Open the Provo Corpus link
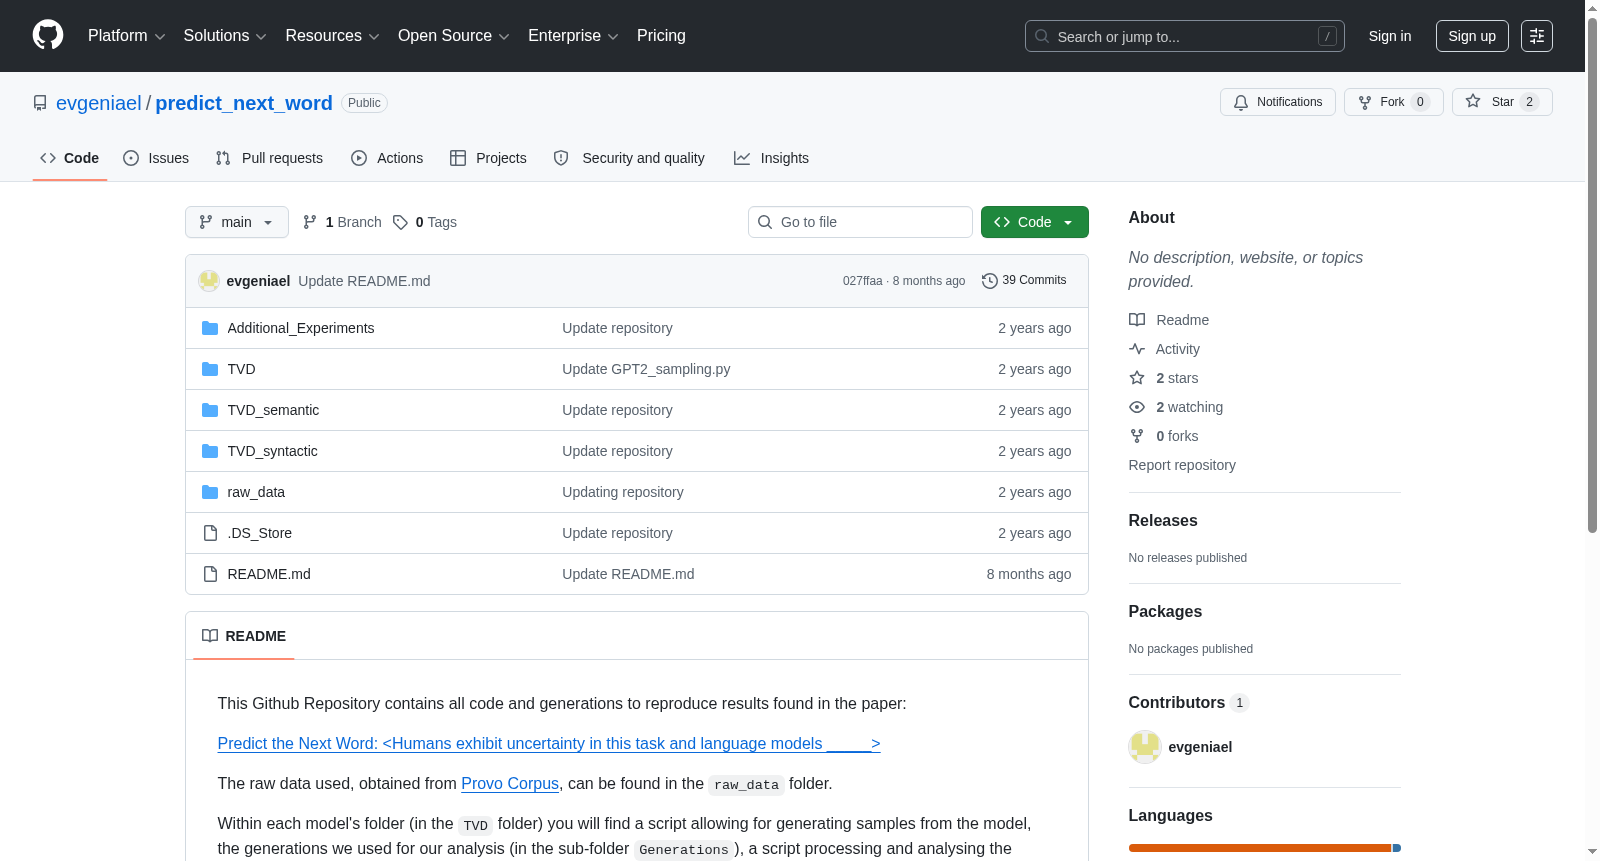 510,784
